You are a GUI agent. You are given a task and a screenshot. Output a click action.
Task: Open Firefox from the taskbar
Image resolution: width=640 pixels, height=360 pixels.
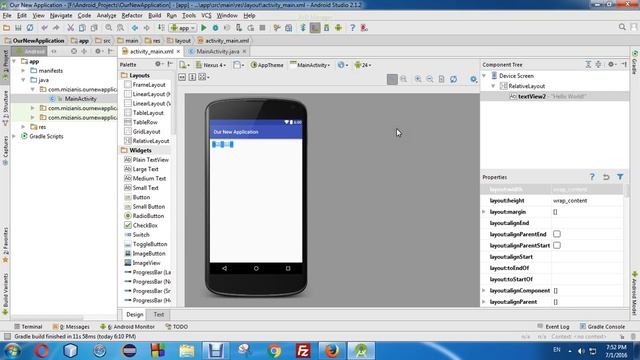pos(332,351)
